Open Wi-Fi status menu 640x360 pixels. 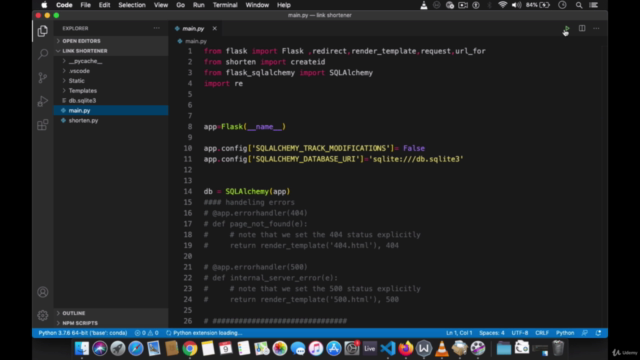tap(502, 5)
